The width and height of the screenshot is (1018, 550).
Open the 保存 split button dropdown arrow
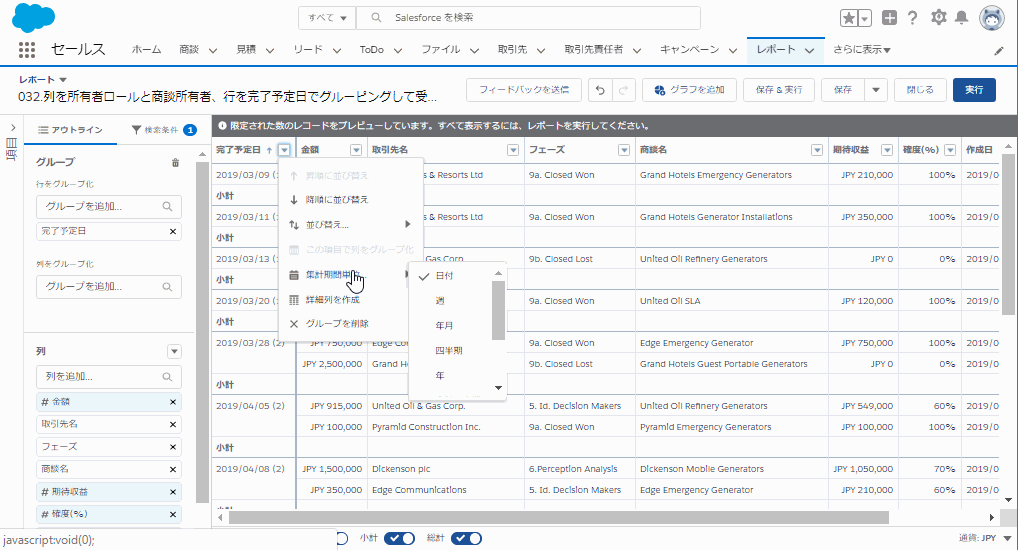click(x=876, y=90)
